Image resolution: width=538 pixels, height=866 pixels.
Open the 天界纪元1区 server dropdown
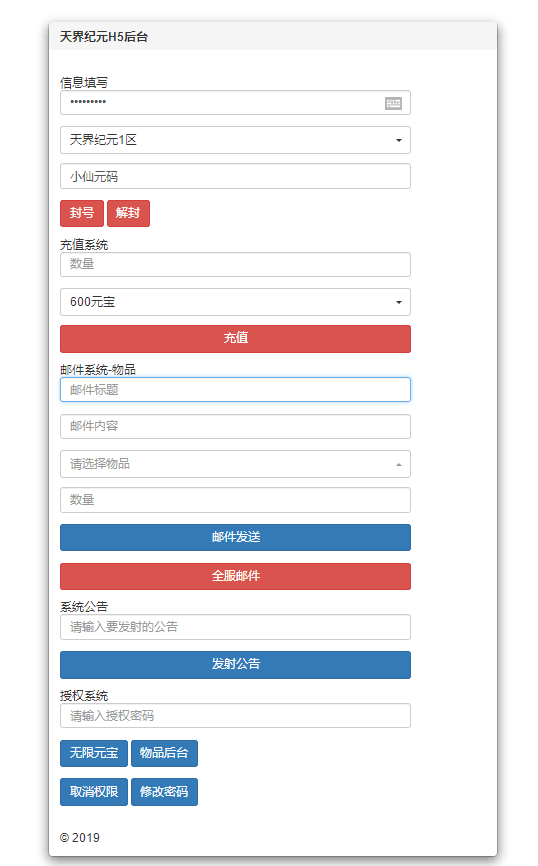click(x=235, y=140)
